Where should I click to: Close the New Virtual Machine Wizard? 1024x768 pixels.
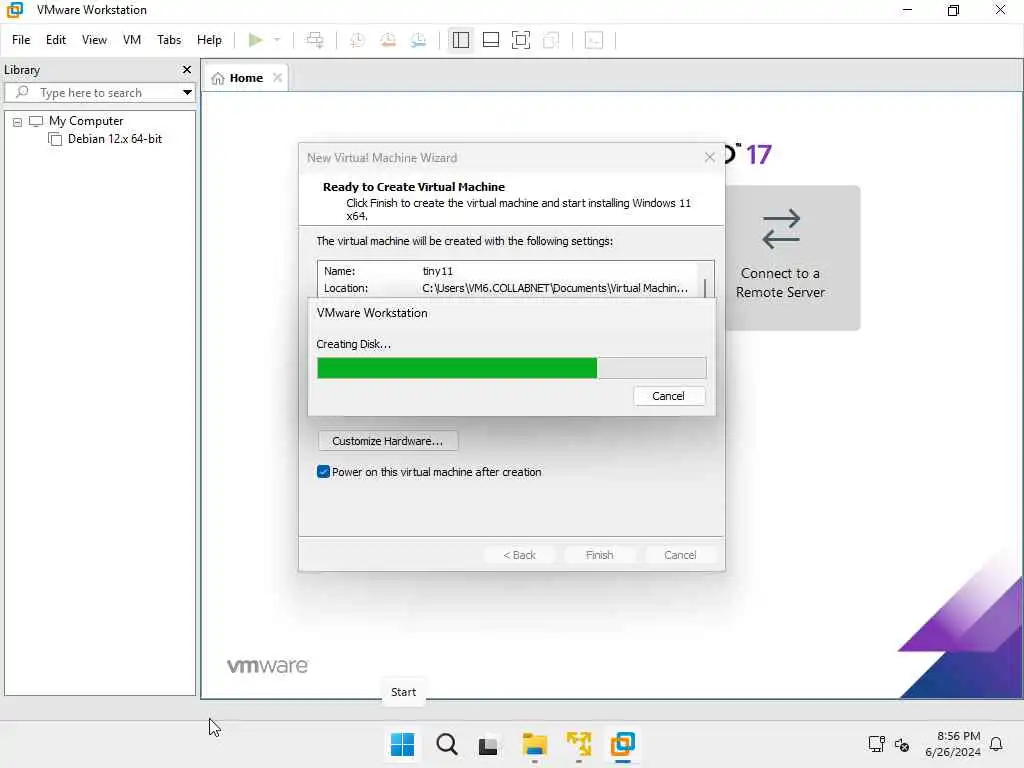[710, 157]
